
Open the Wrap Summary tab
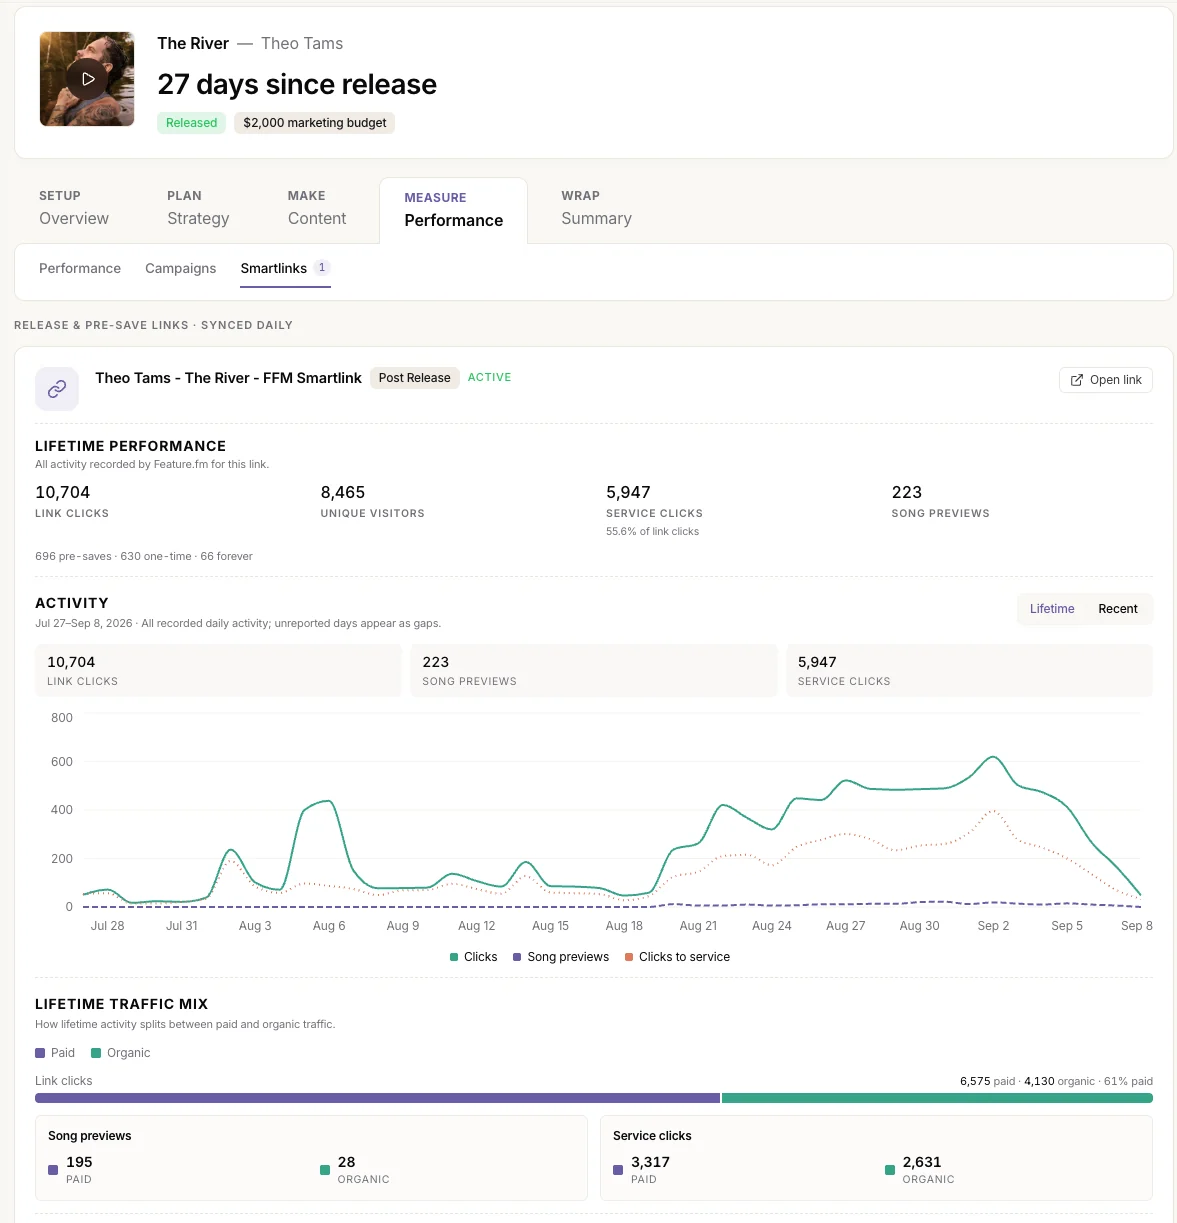pos(596,208)
